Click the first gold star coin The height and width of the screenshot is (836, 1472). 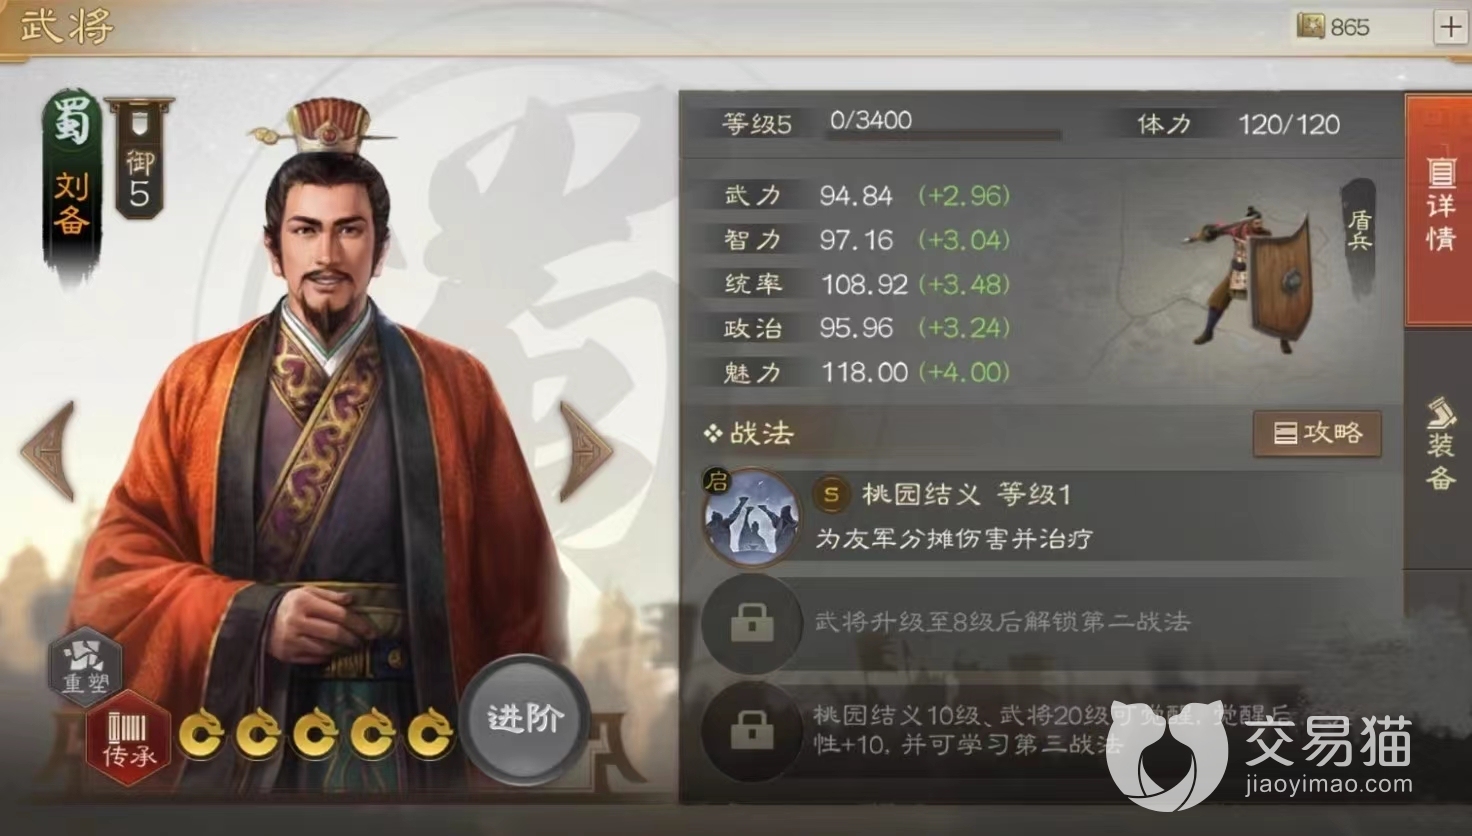[x=201, y=736]
